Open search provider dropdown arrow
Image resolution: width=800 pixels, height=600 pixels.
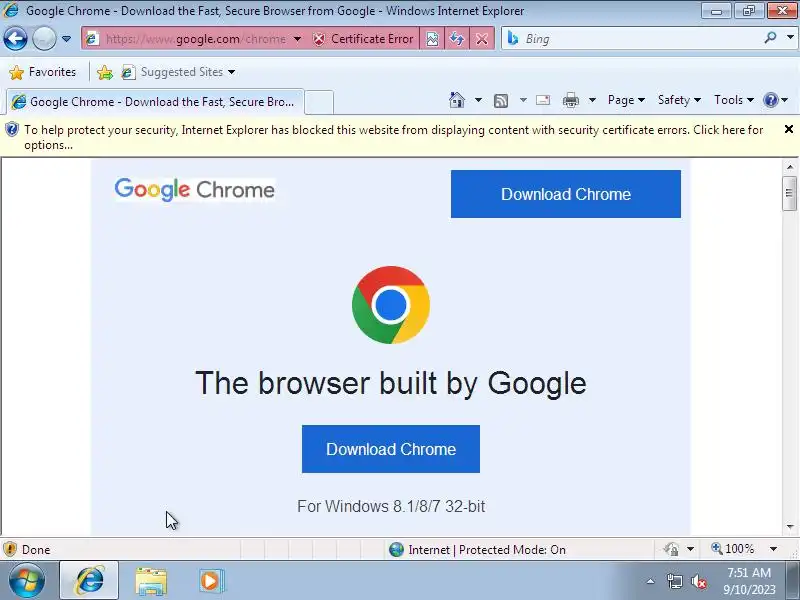coord(790,38)
